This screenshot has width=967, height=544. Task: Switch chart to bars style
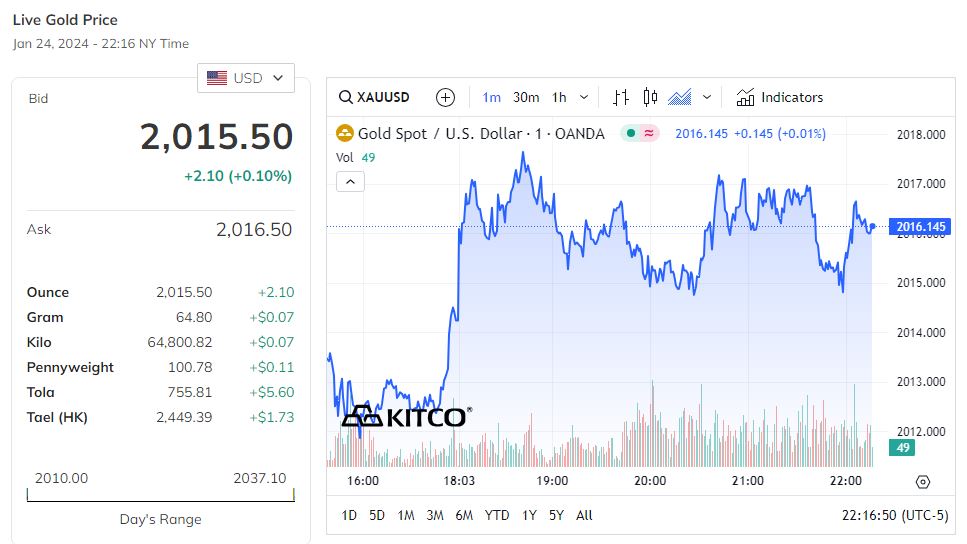(621, 97)
